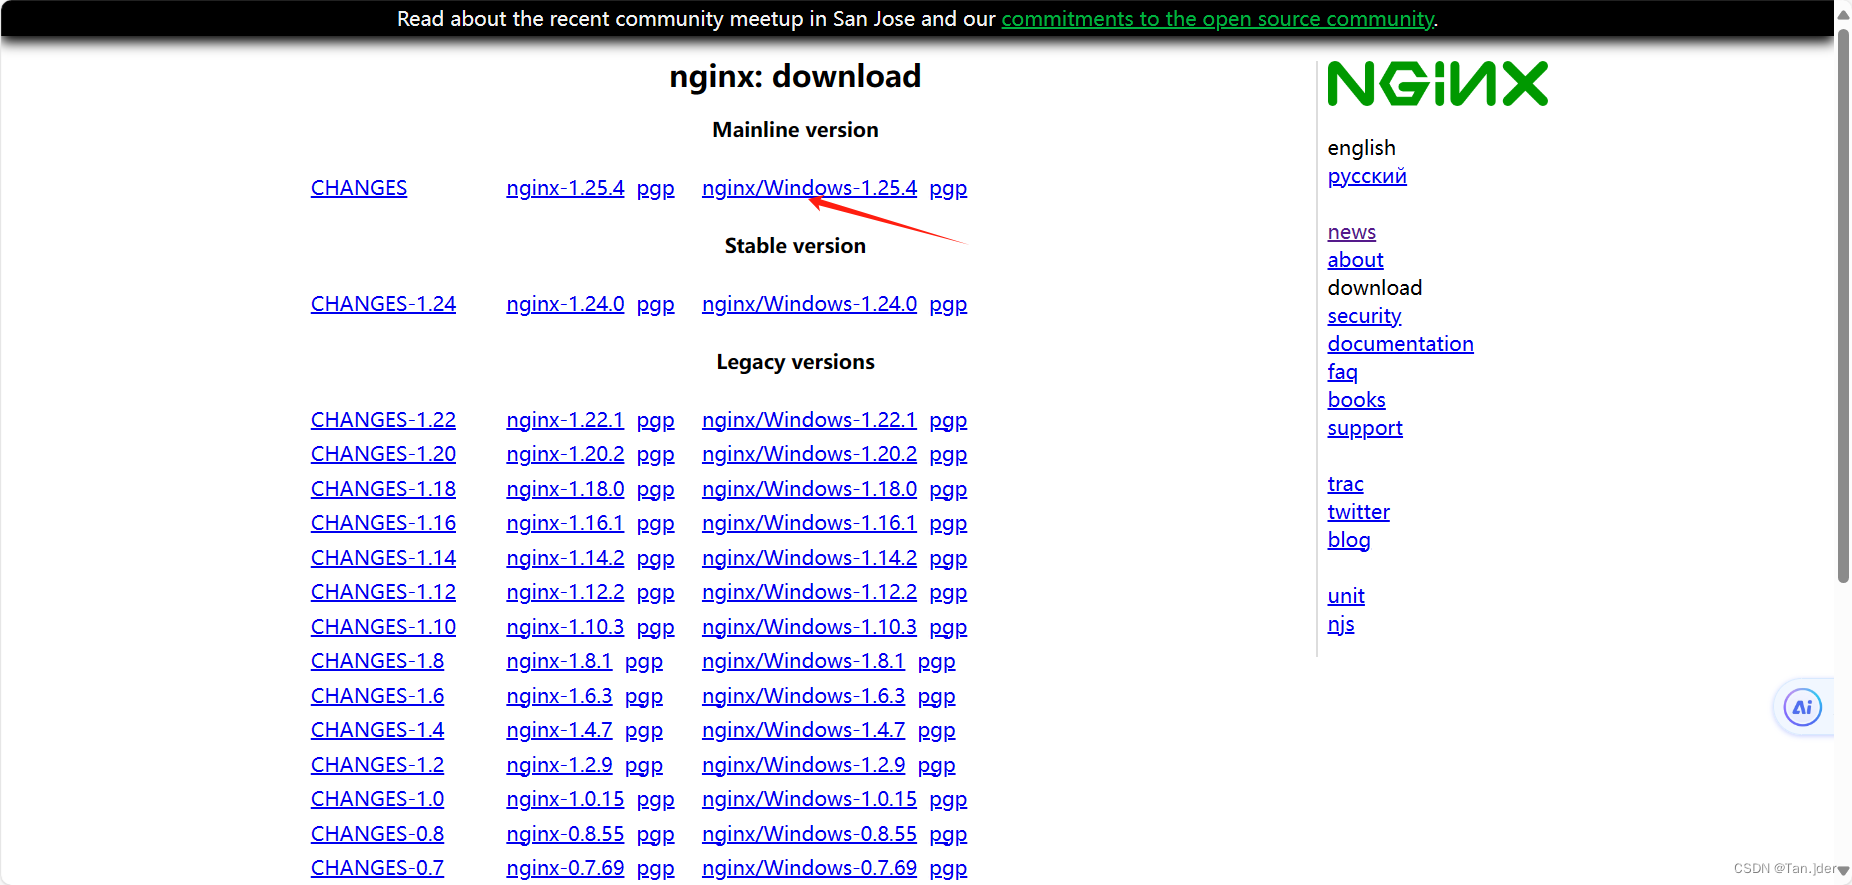1852x885 pixels.
Task: Open pgp signature for nginx-1.25.4
Action: 655,189
